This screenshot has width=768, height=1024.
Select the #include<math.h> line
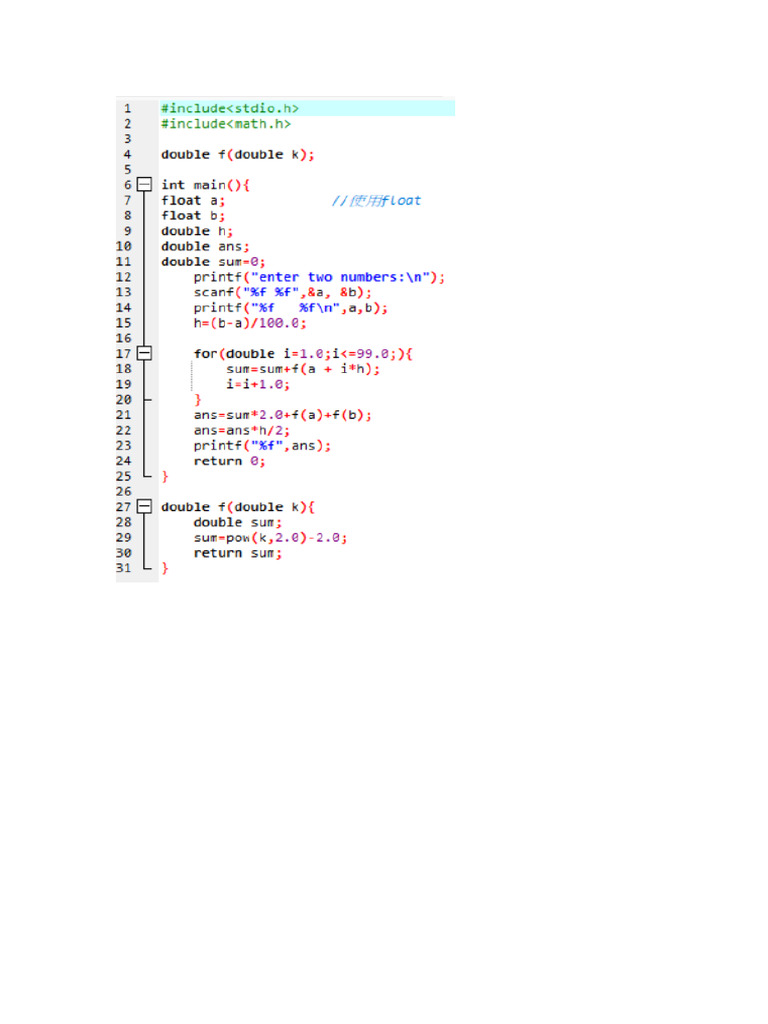tap(226, 124)
